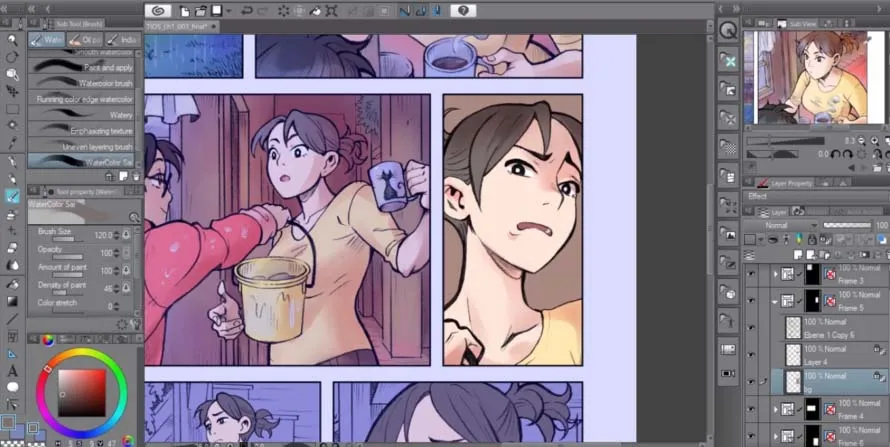
Task: Toggle visibility of Frame 4 folder
Action: pyautogui.click(x=751, y=409)
